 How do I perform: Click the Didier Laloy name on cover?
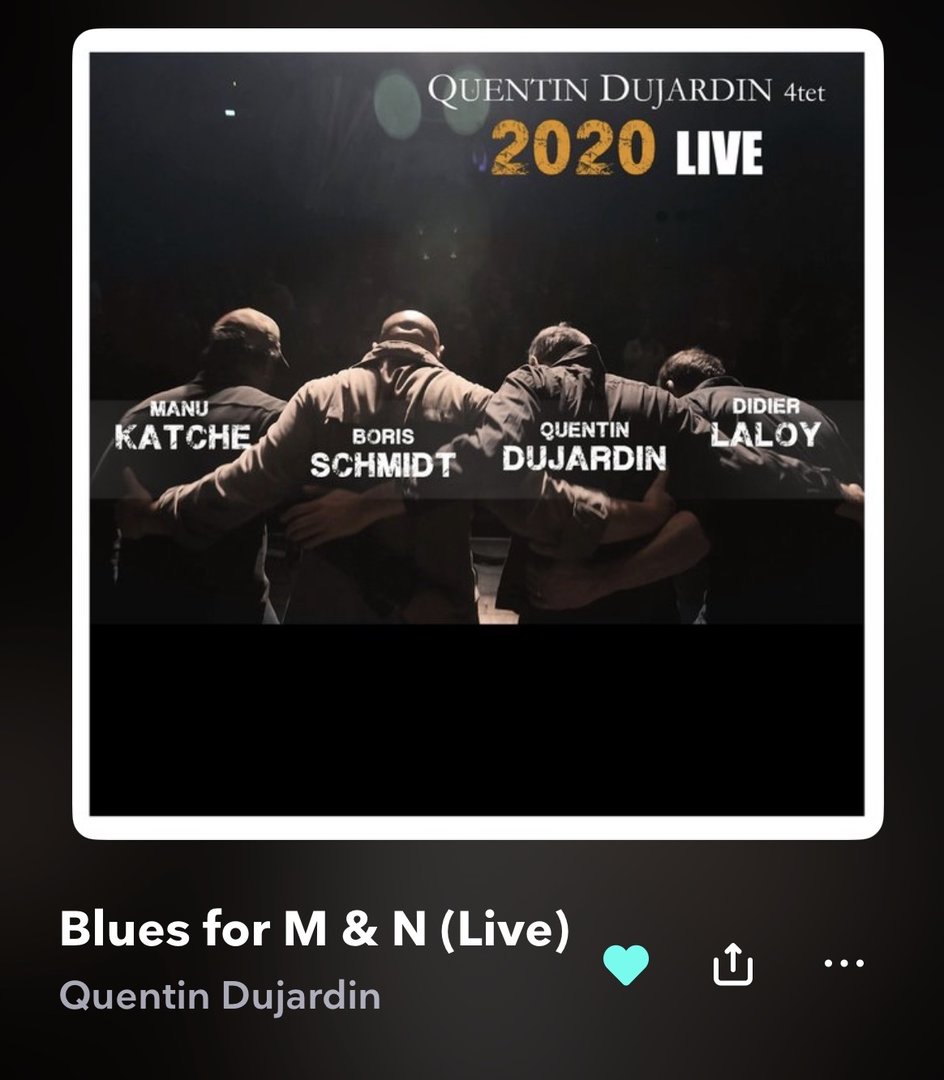(766, 423)
